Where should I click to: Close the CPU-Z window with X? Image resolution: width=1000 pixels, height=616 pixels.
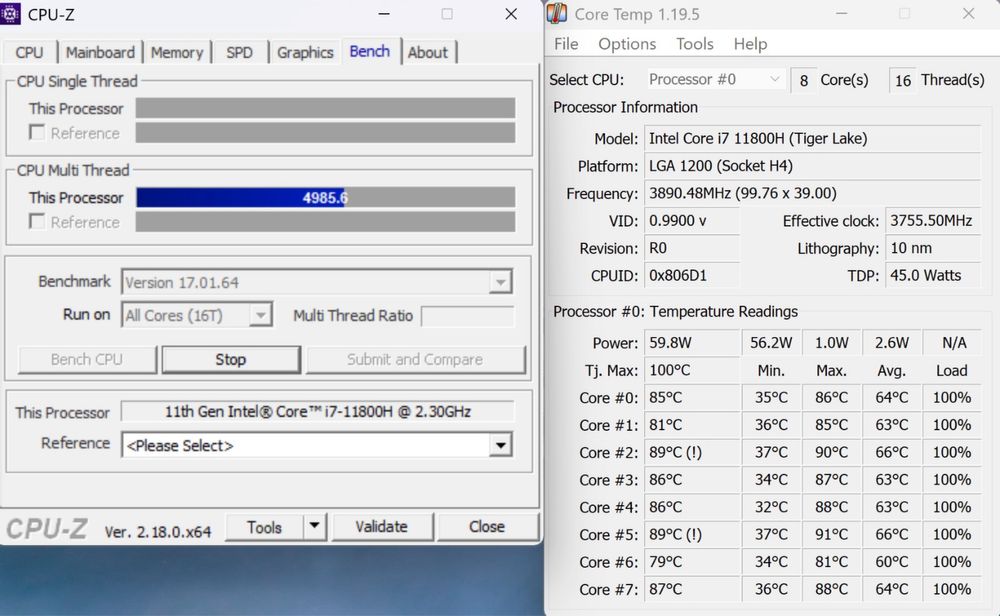pos(511,14)
